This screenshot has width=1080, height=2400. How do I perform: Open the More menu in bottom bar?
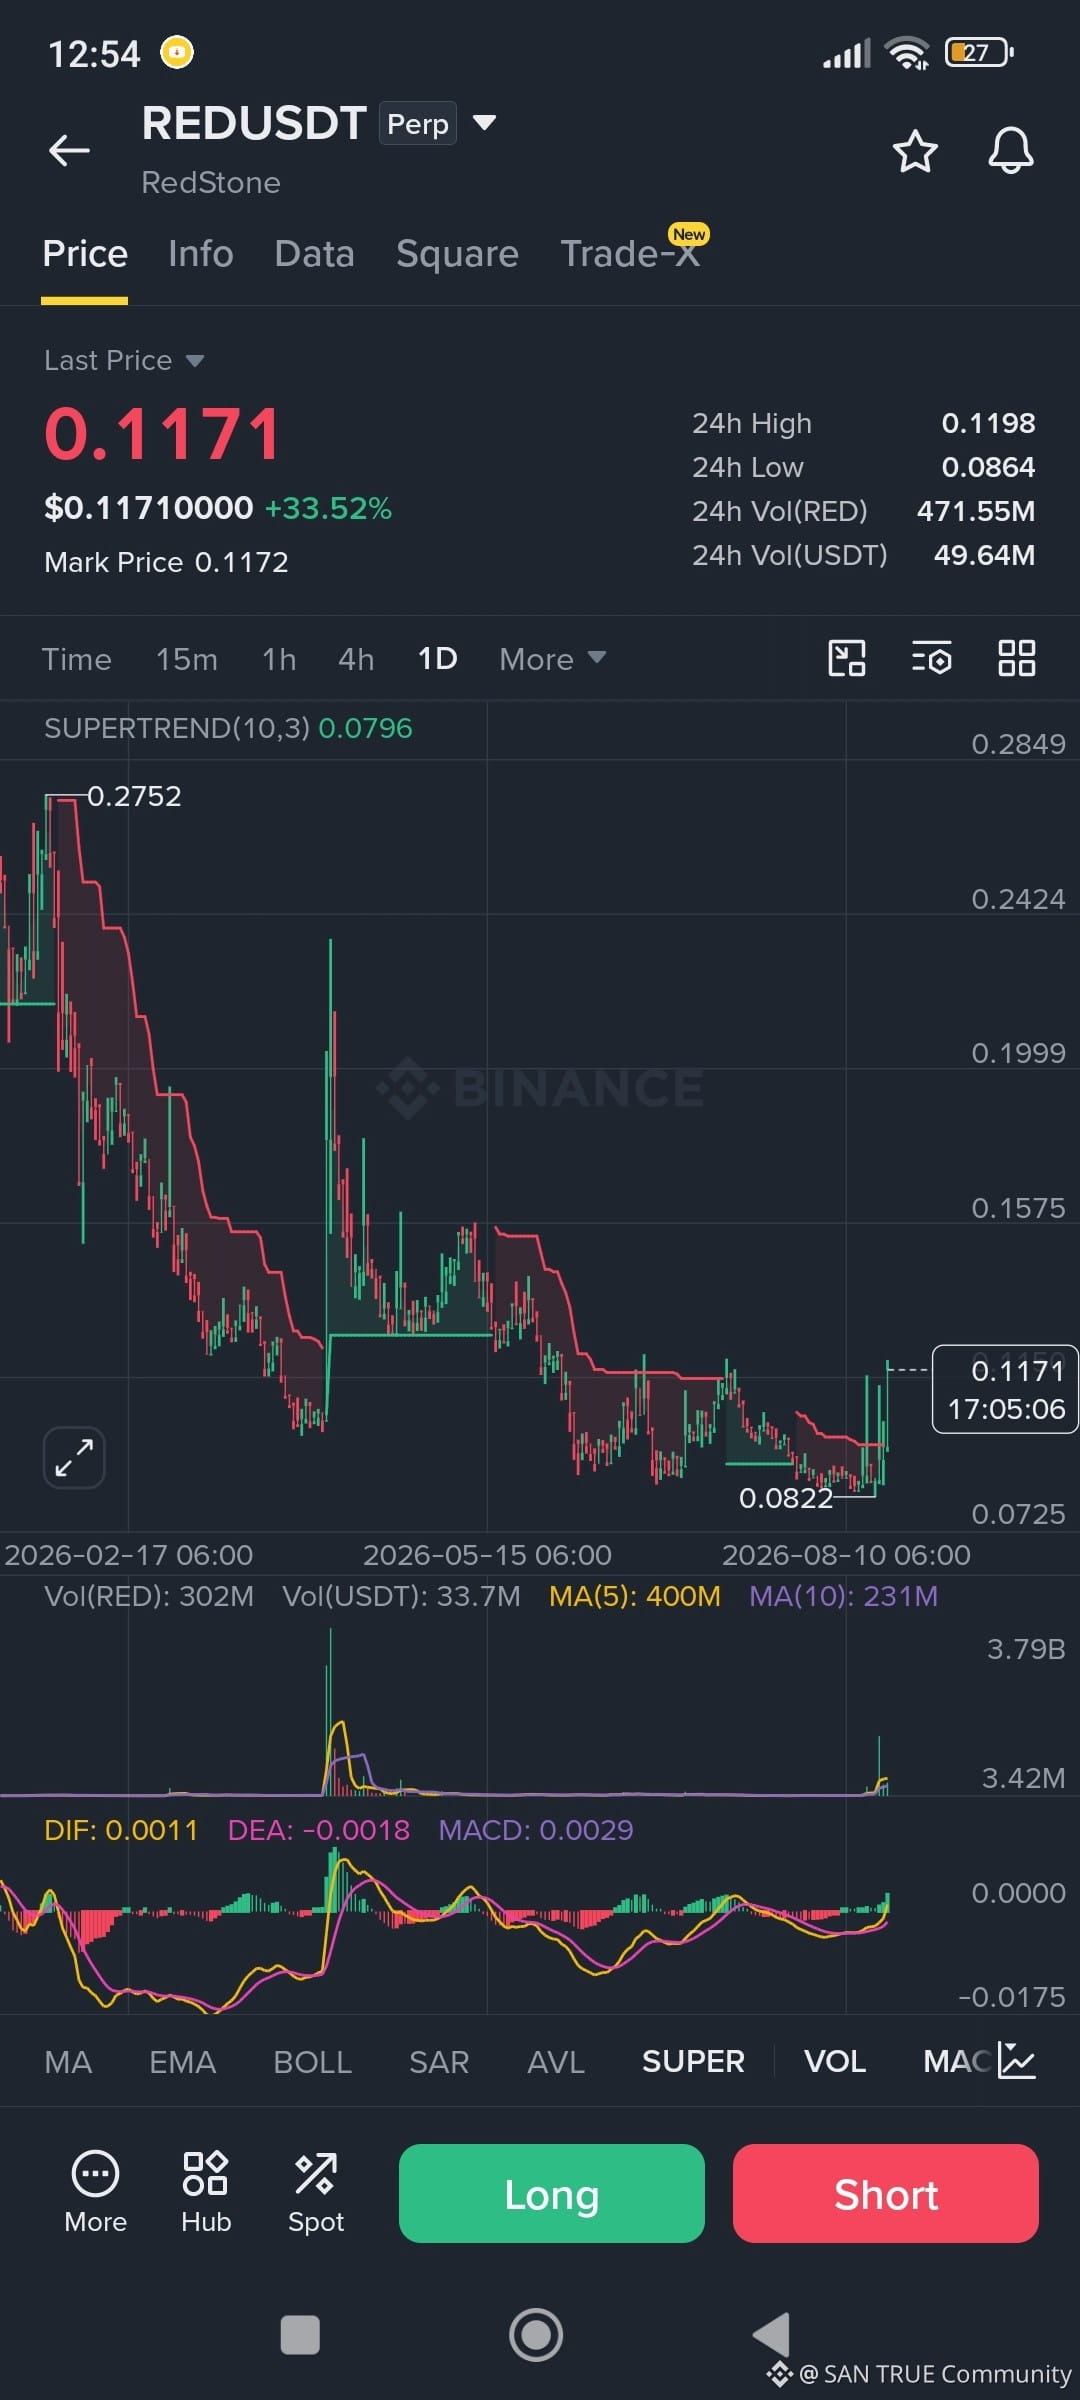coord(95,2192)
